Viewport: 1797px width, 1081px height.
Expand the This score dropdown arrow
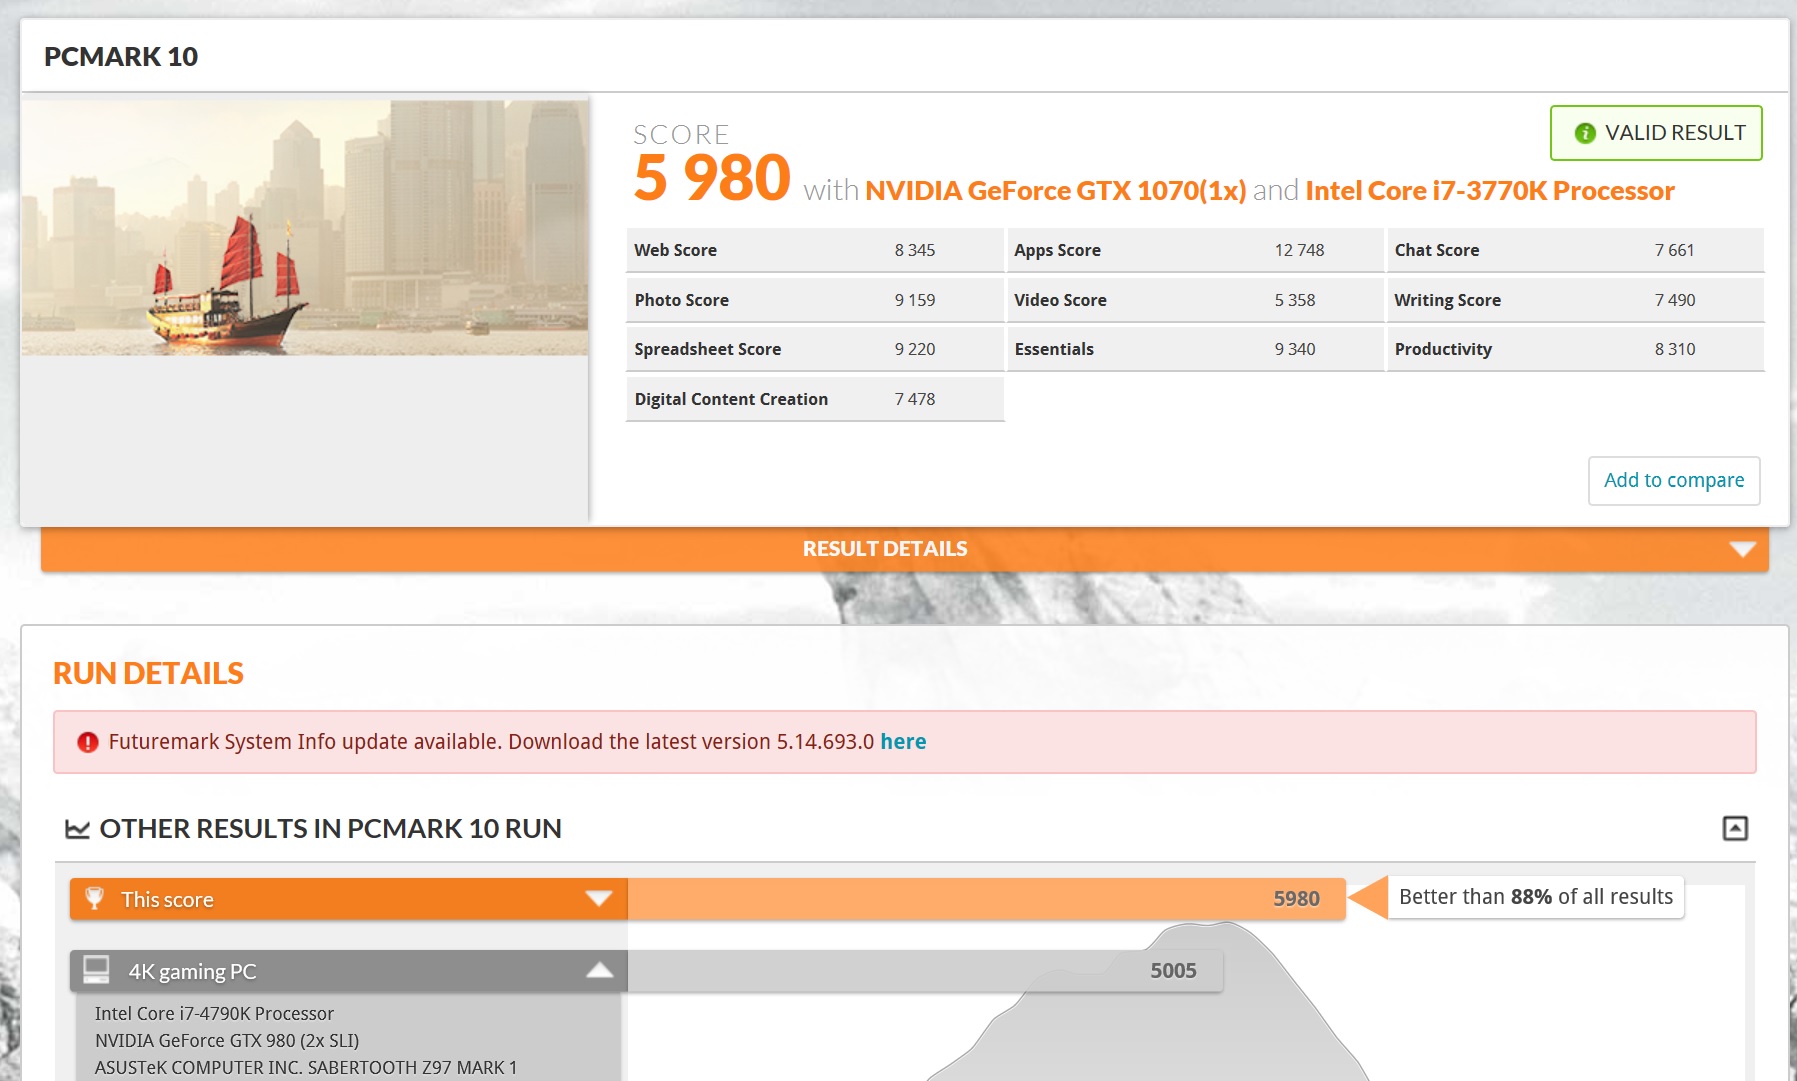[x=599, y=898]
